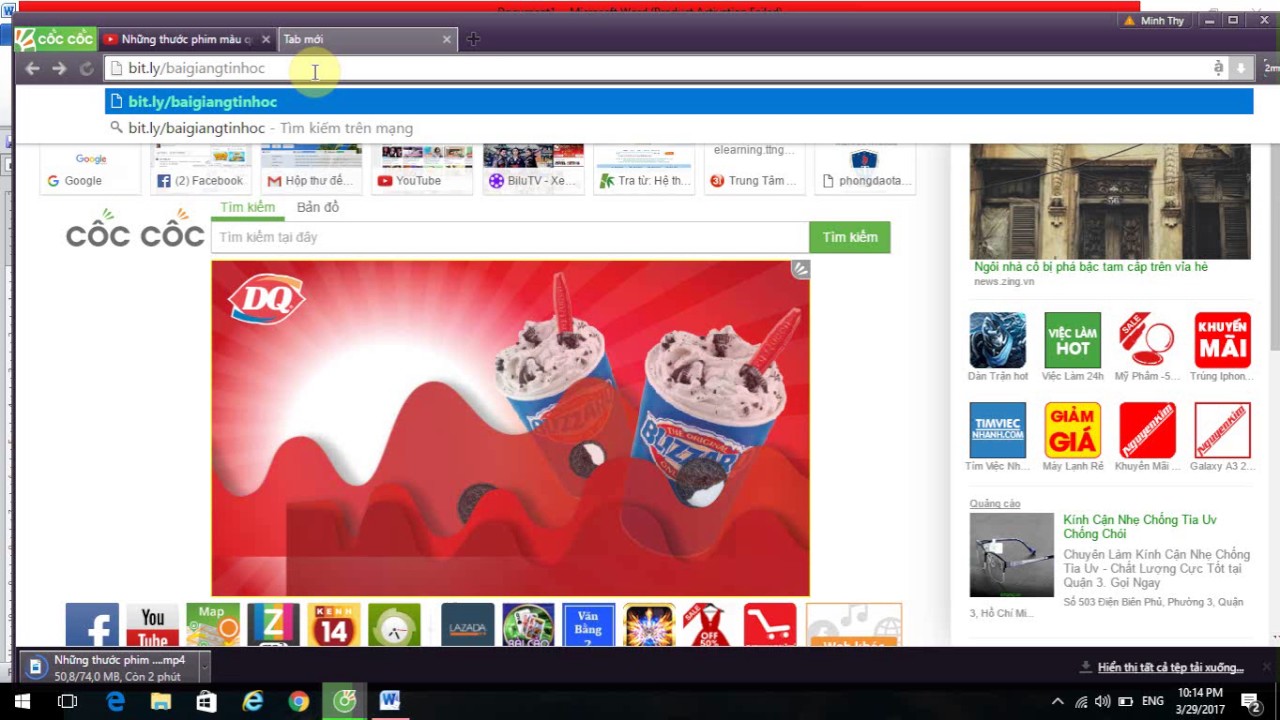The height and width of the screenshot is (720, 1280).
Task: Open the 'Hộp thư đế...' Gmail tile
Action: 311,169
